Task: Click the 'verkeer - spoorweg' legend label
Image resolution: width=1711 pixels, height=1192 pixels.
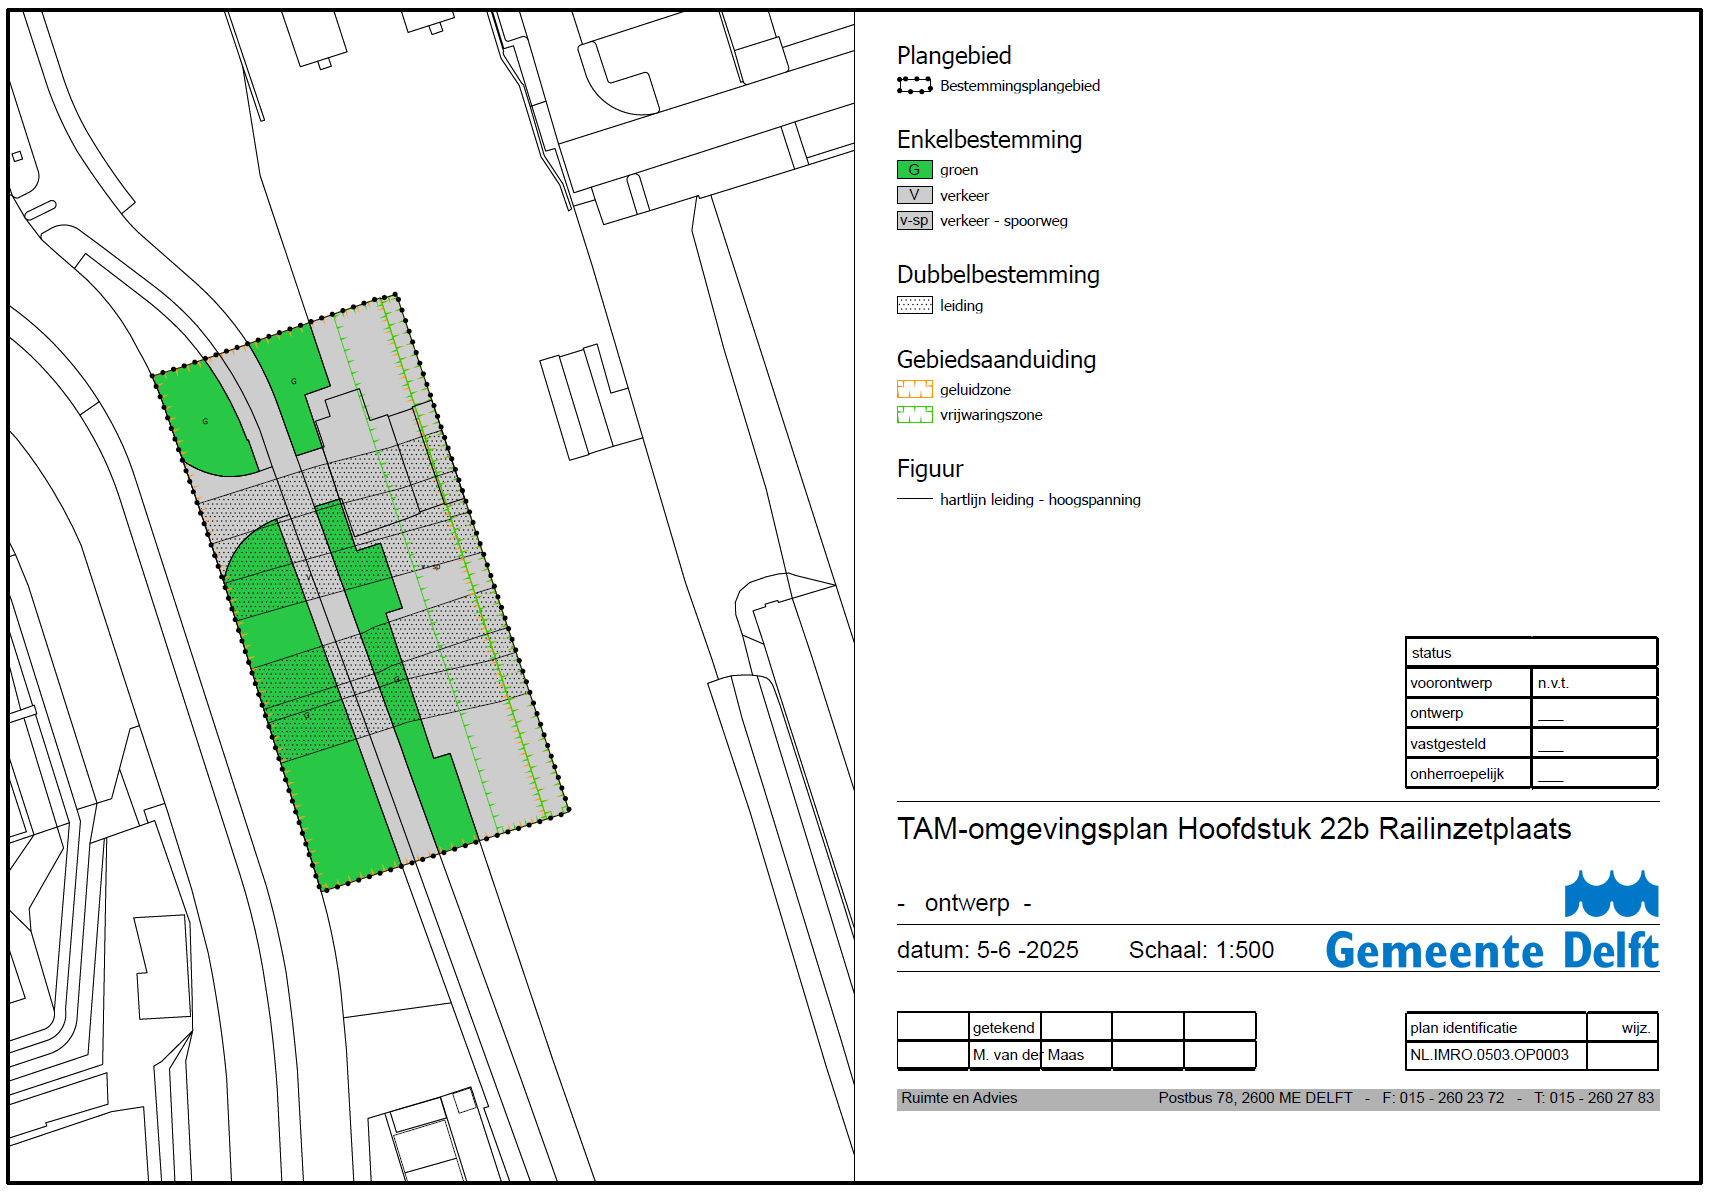Action: point(1004,221)
